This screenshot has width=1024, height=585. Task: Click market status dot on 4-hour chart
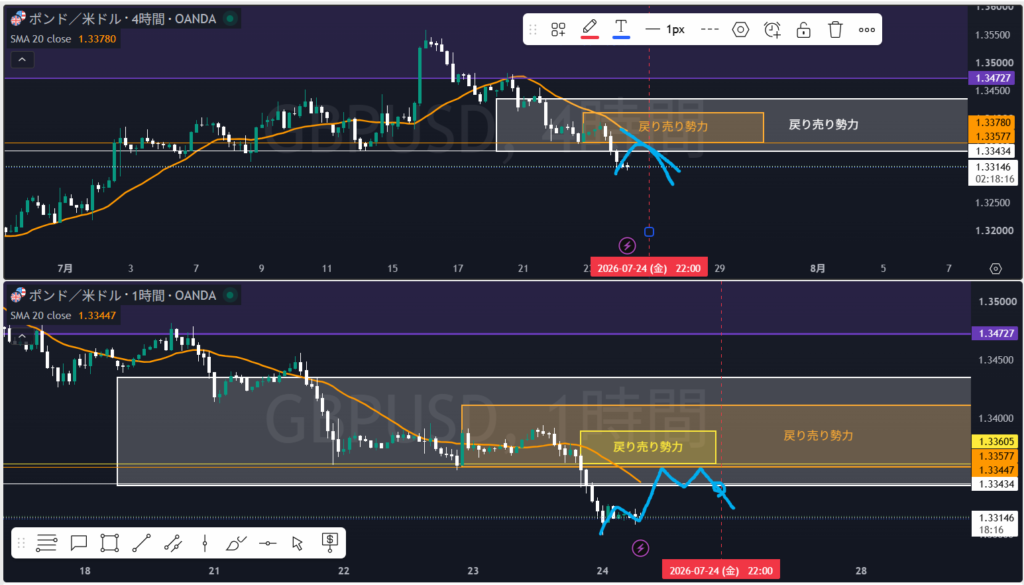[x=230, y=19]
